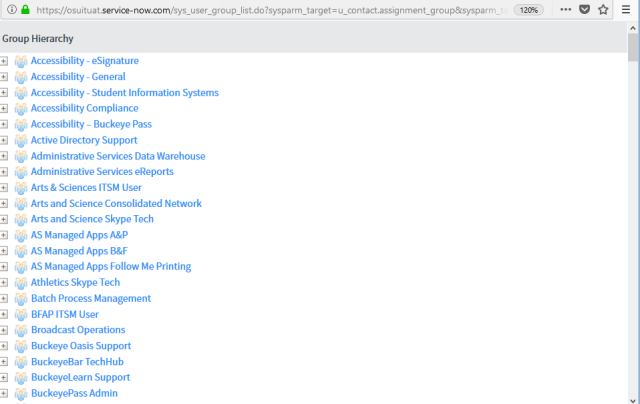This screenshot has width=640, height=404.
Task: Select the Accessibility - General group link
Action: click(x=78, y=77)
